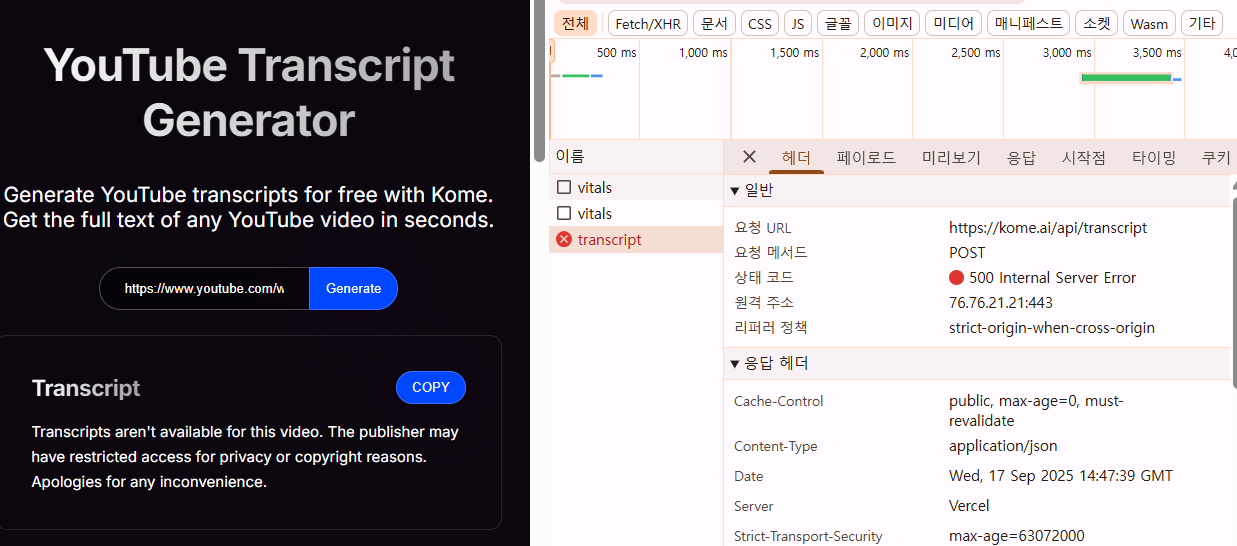Open the 응답 tab
Image resolution: width=1237 pixels, height=546 pixels.
tap(1021, 157)
